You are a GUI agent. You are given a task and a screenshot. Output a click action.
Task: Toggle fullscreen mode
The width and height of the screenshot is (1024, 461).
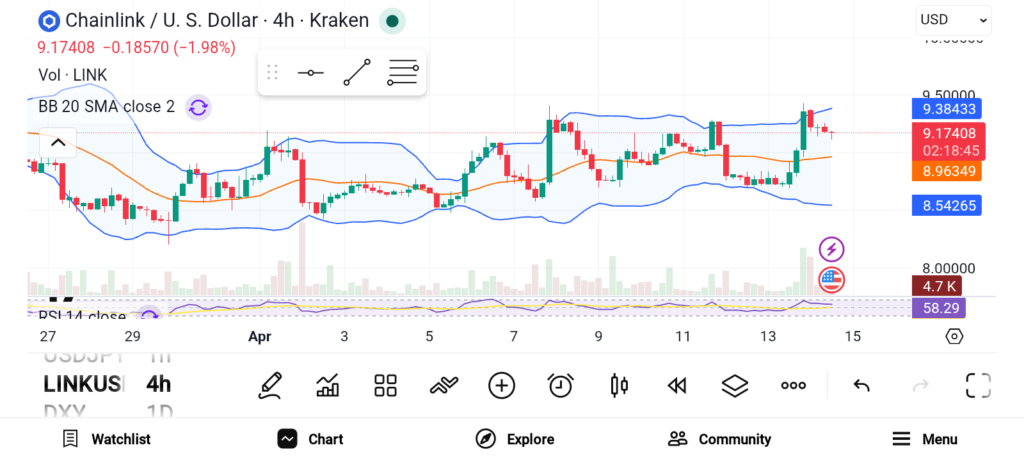[x=978, y=385]
